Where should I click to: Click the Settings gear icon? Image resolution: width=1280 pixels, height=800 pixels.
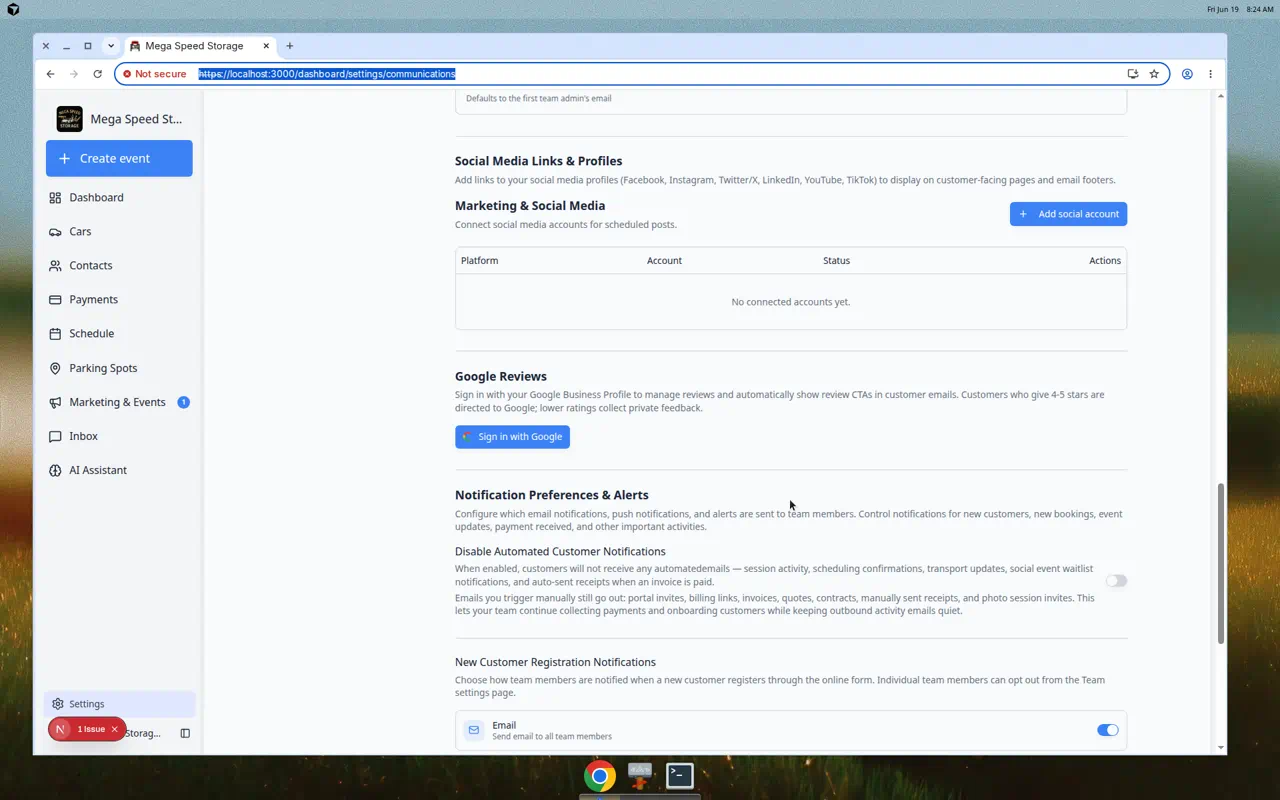tap(58, 704)
